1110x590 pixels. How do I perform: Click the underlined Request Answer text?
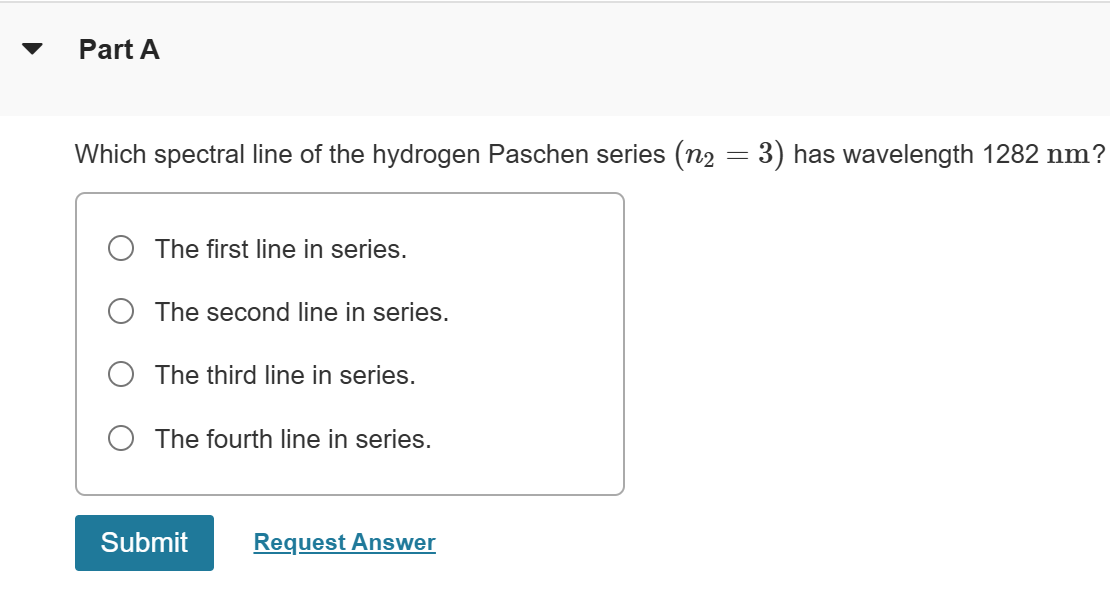[344, 542]
